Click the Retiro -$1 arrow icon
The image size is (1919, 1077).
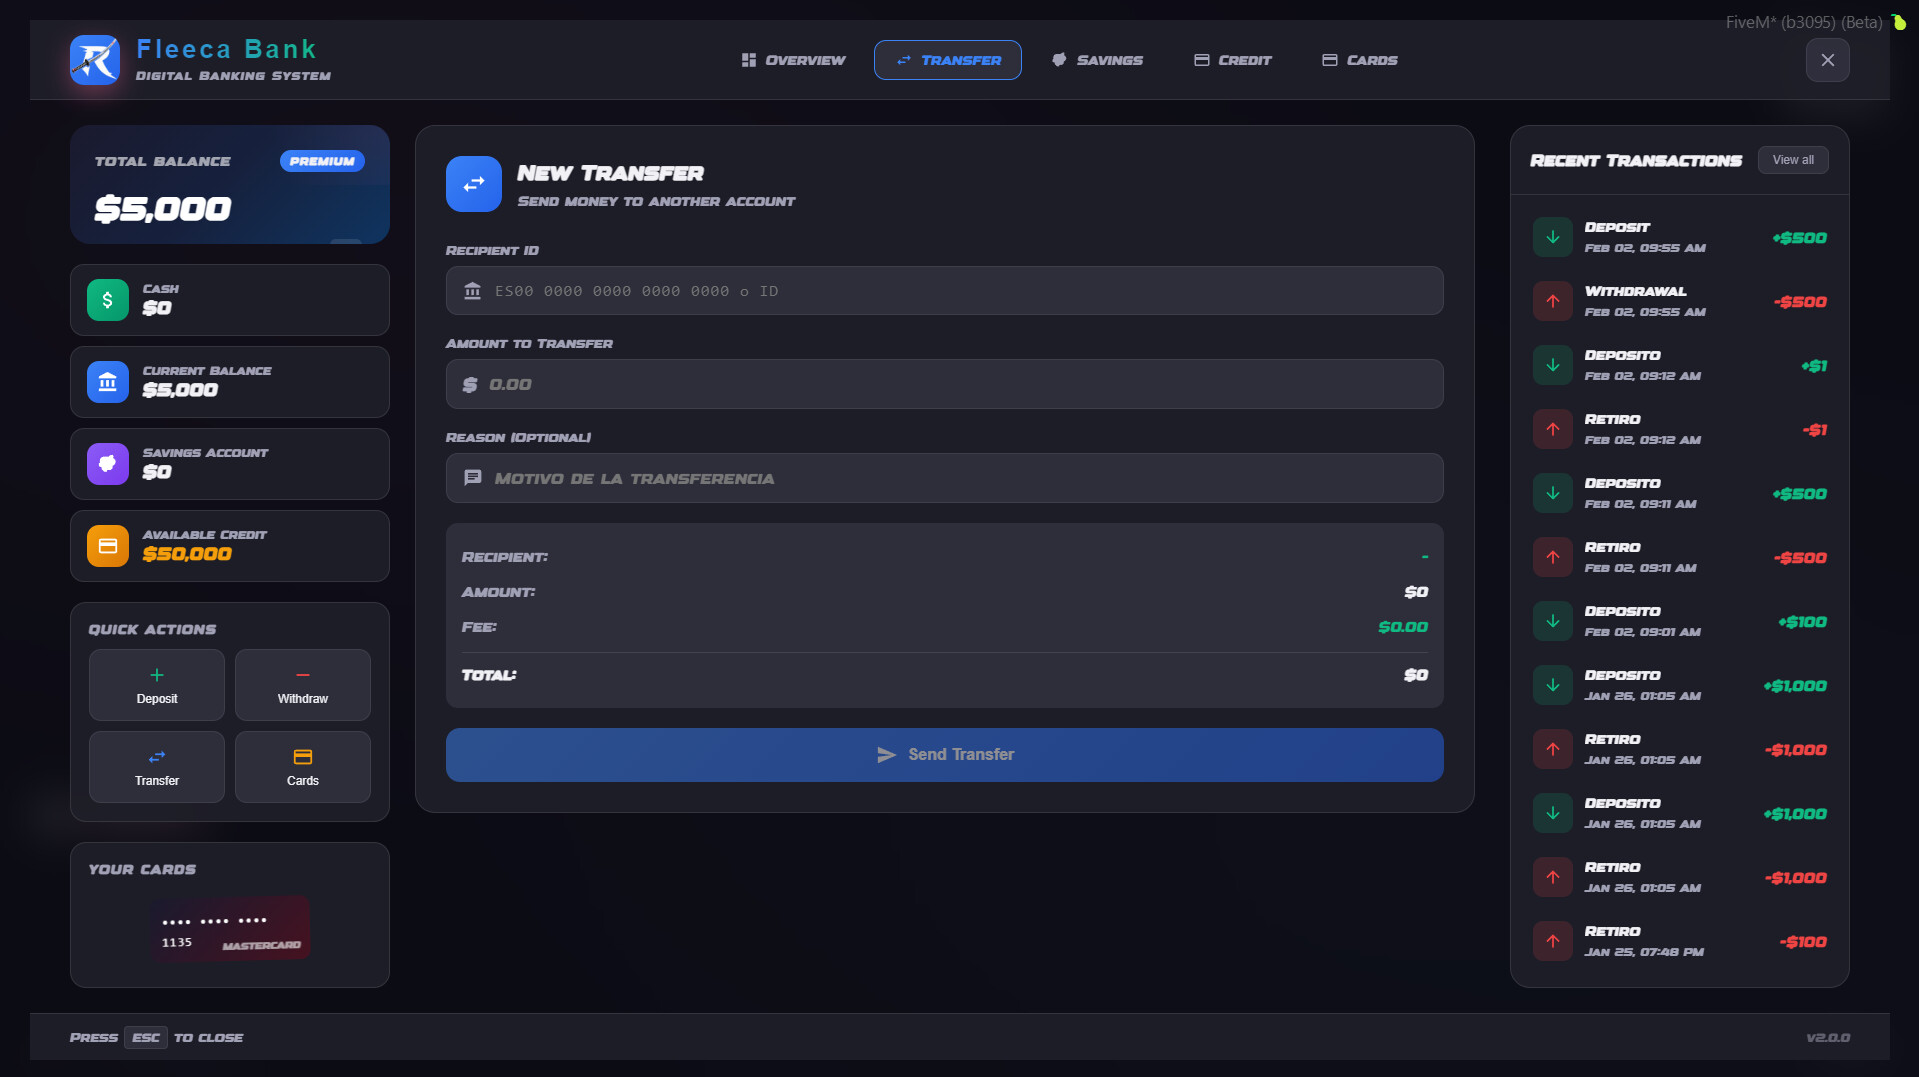1553,429
